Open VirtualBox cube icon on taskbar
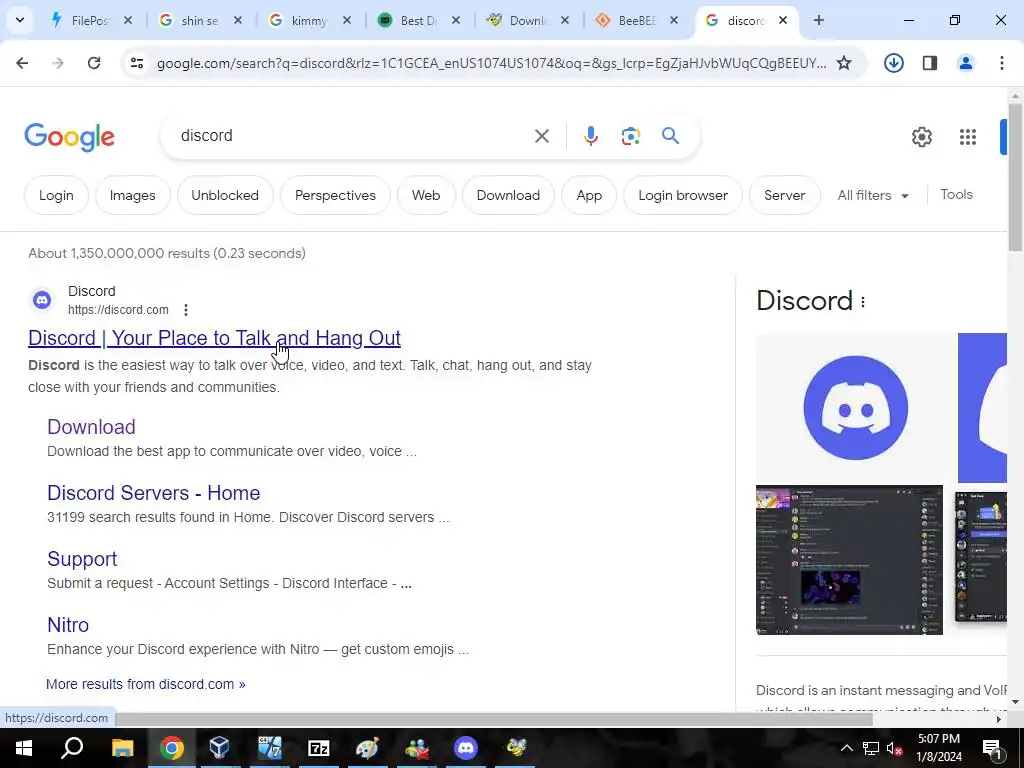The image size is (1024, 768). 219,748
